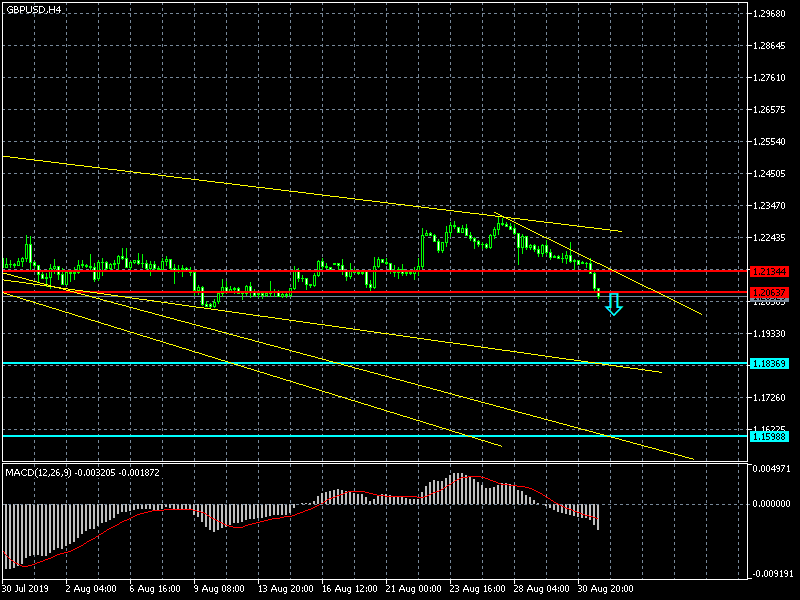The image size is (800, 600).
Task: Click the MACD -0.009191 scale value
Action: (771, 573)
